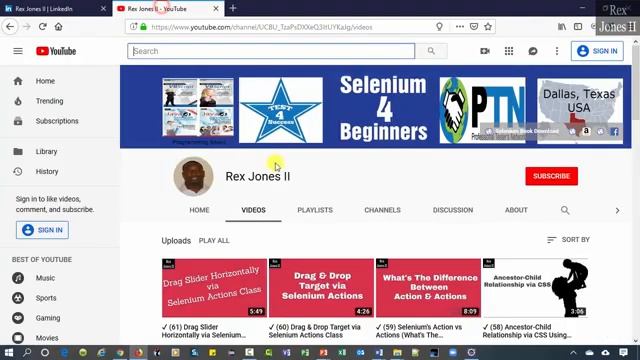Open the SORT BY dropdown

[568, 240]
